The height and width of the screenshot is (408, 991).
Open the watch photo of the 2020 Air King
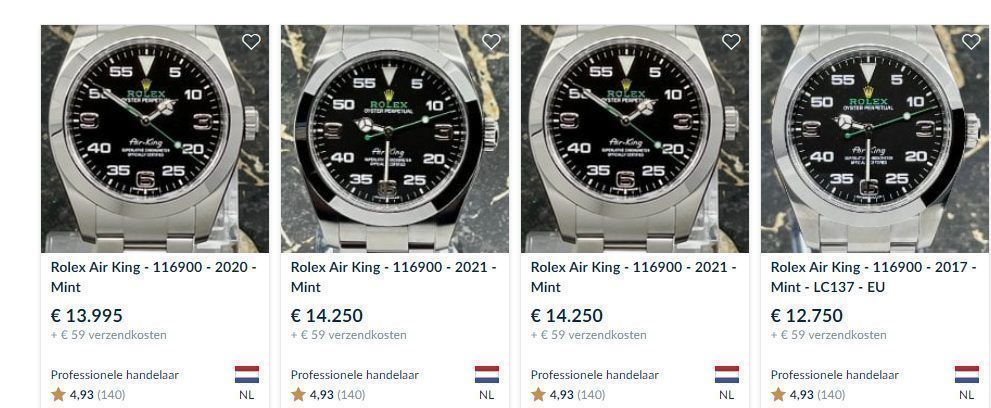[155, 139]
